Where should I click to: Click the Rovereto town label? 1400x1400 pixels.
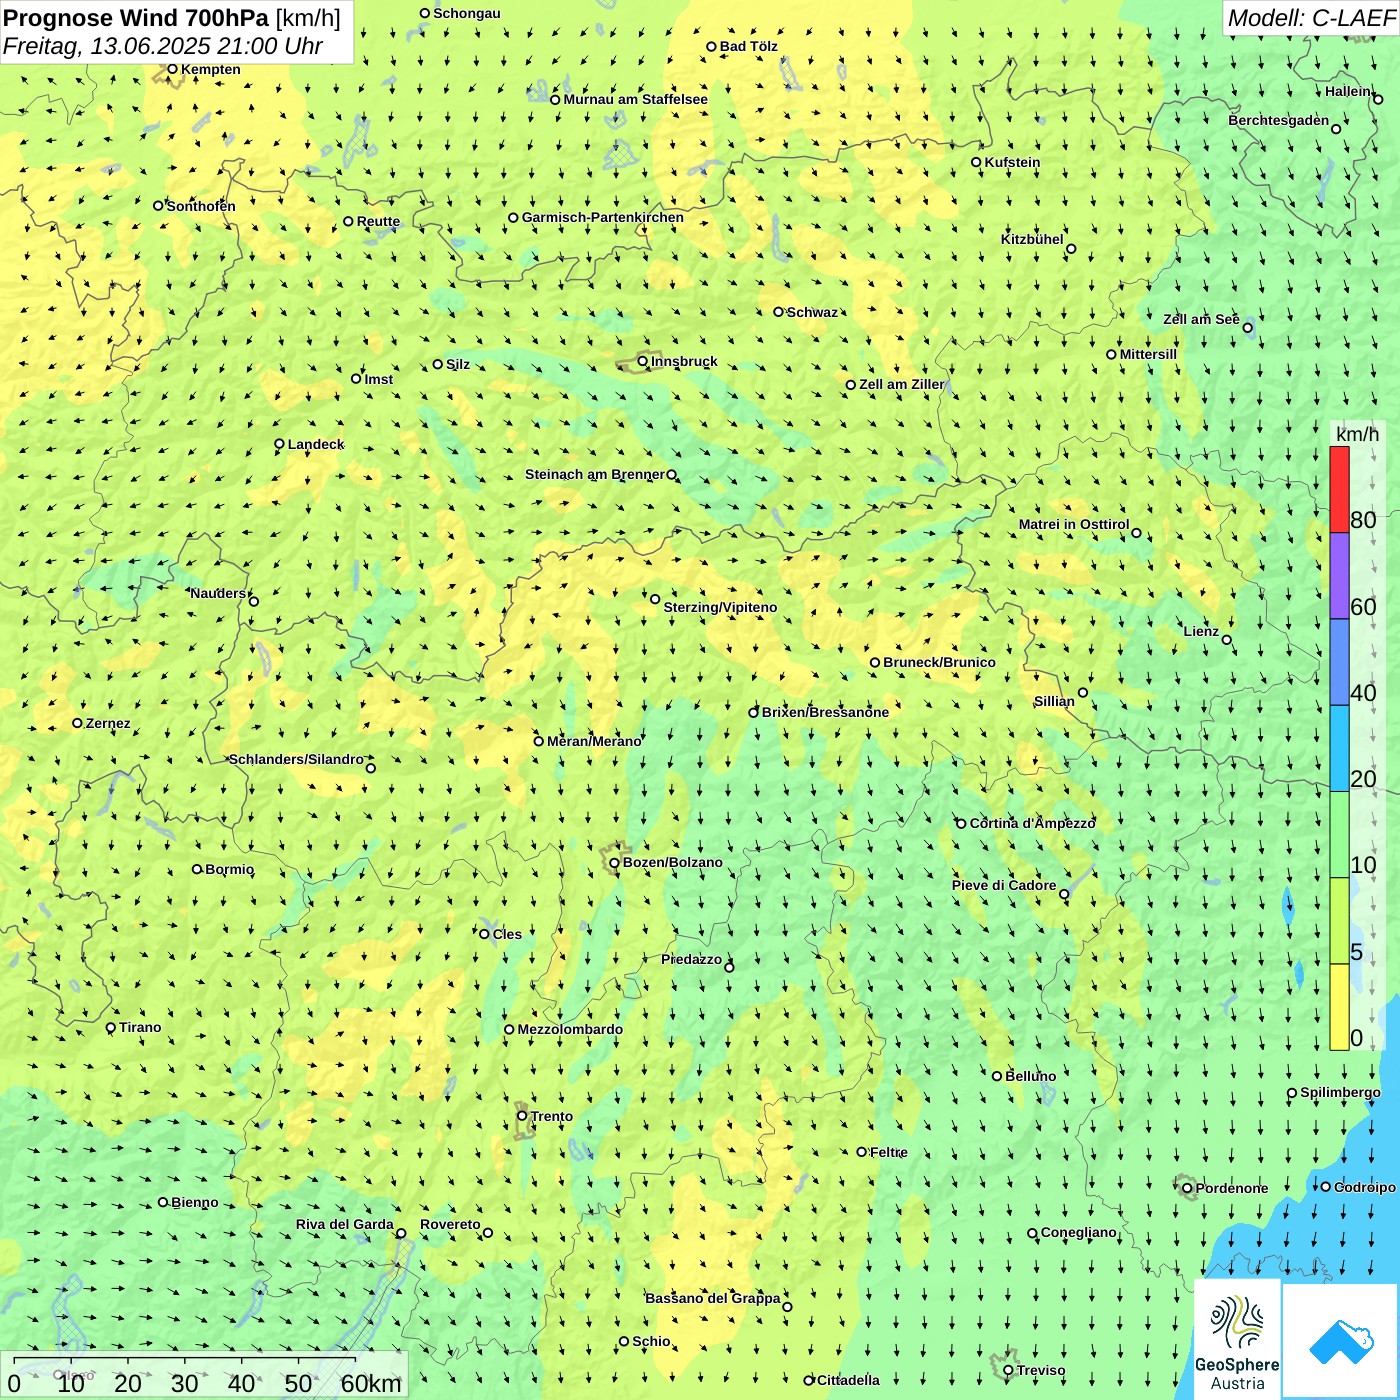(450, 1224)
